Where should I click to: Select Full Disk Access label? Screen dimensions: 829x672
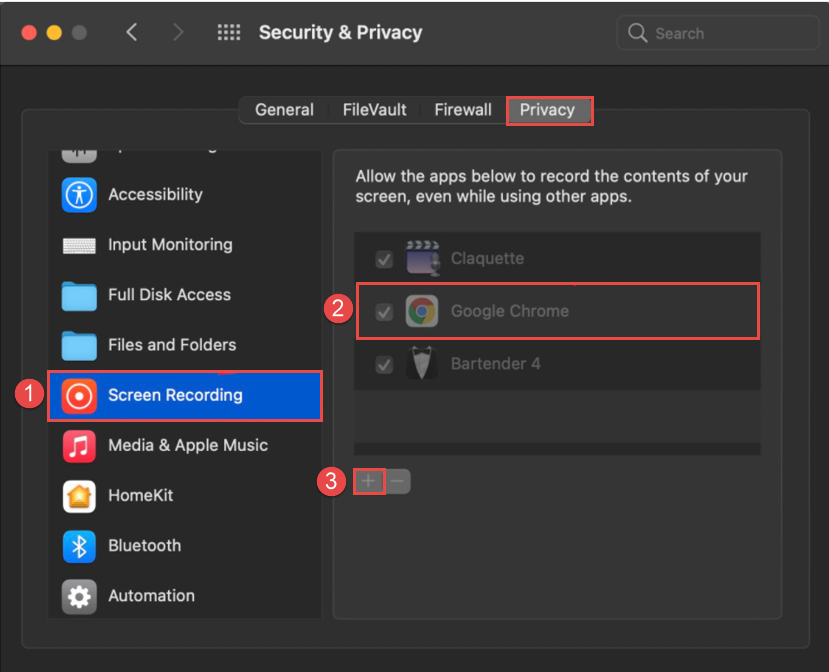tap(169, 294)
